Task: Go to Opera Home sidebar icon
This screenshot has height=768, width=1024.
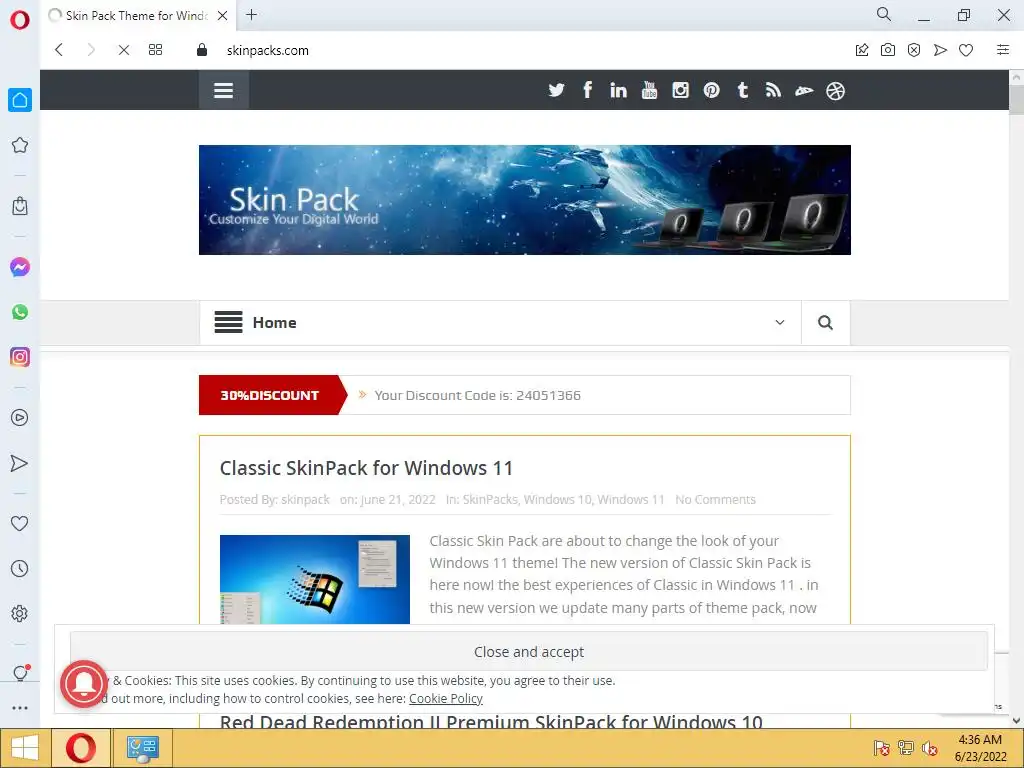Action: coord(20,100)
